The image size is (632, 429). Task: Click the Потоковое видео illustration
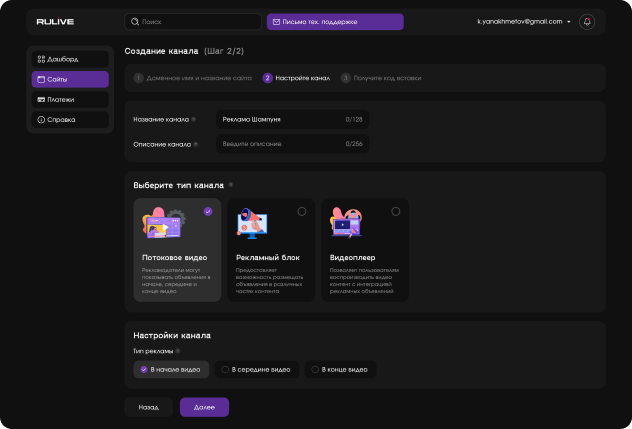[x=163, y=226]
